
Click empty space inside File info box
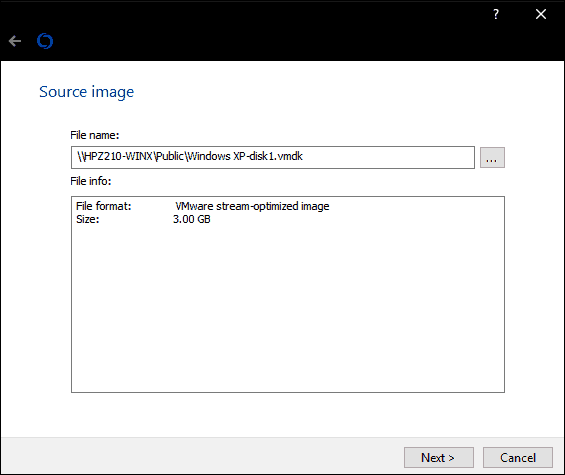(288, 306)
